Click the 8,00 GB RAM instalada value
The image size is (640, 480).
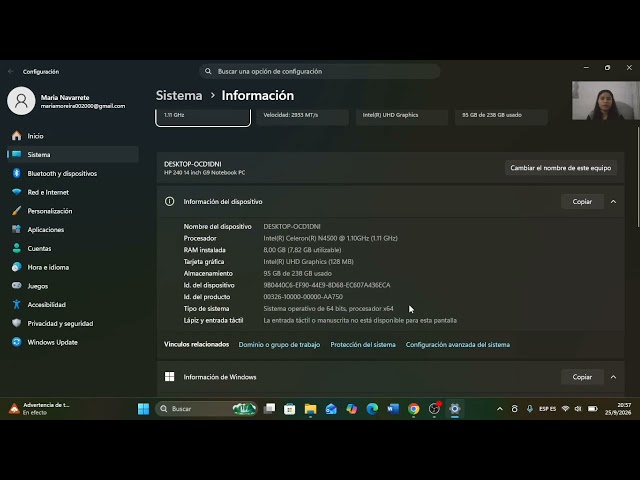(x=302, y=250)
